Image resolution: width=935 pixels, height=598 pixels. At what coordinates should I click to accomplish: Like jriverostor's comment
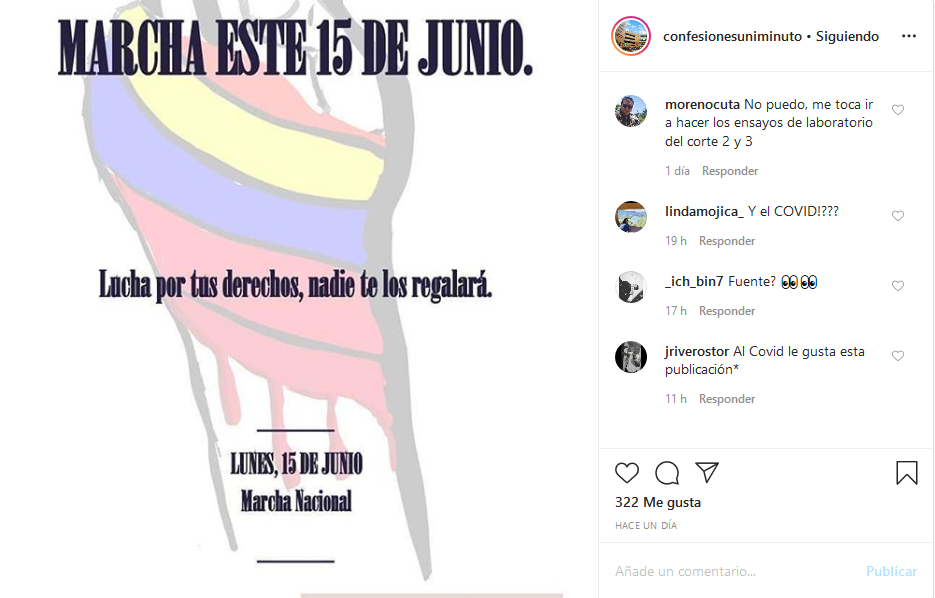[x=898, y=356]
